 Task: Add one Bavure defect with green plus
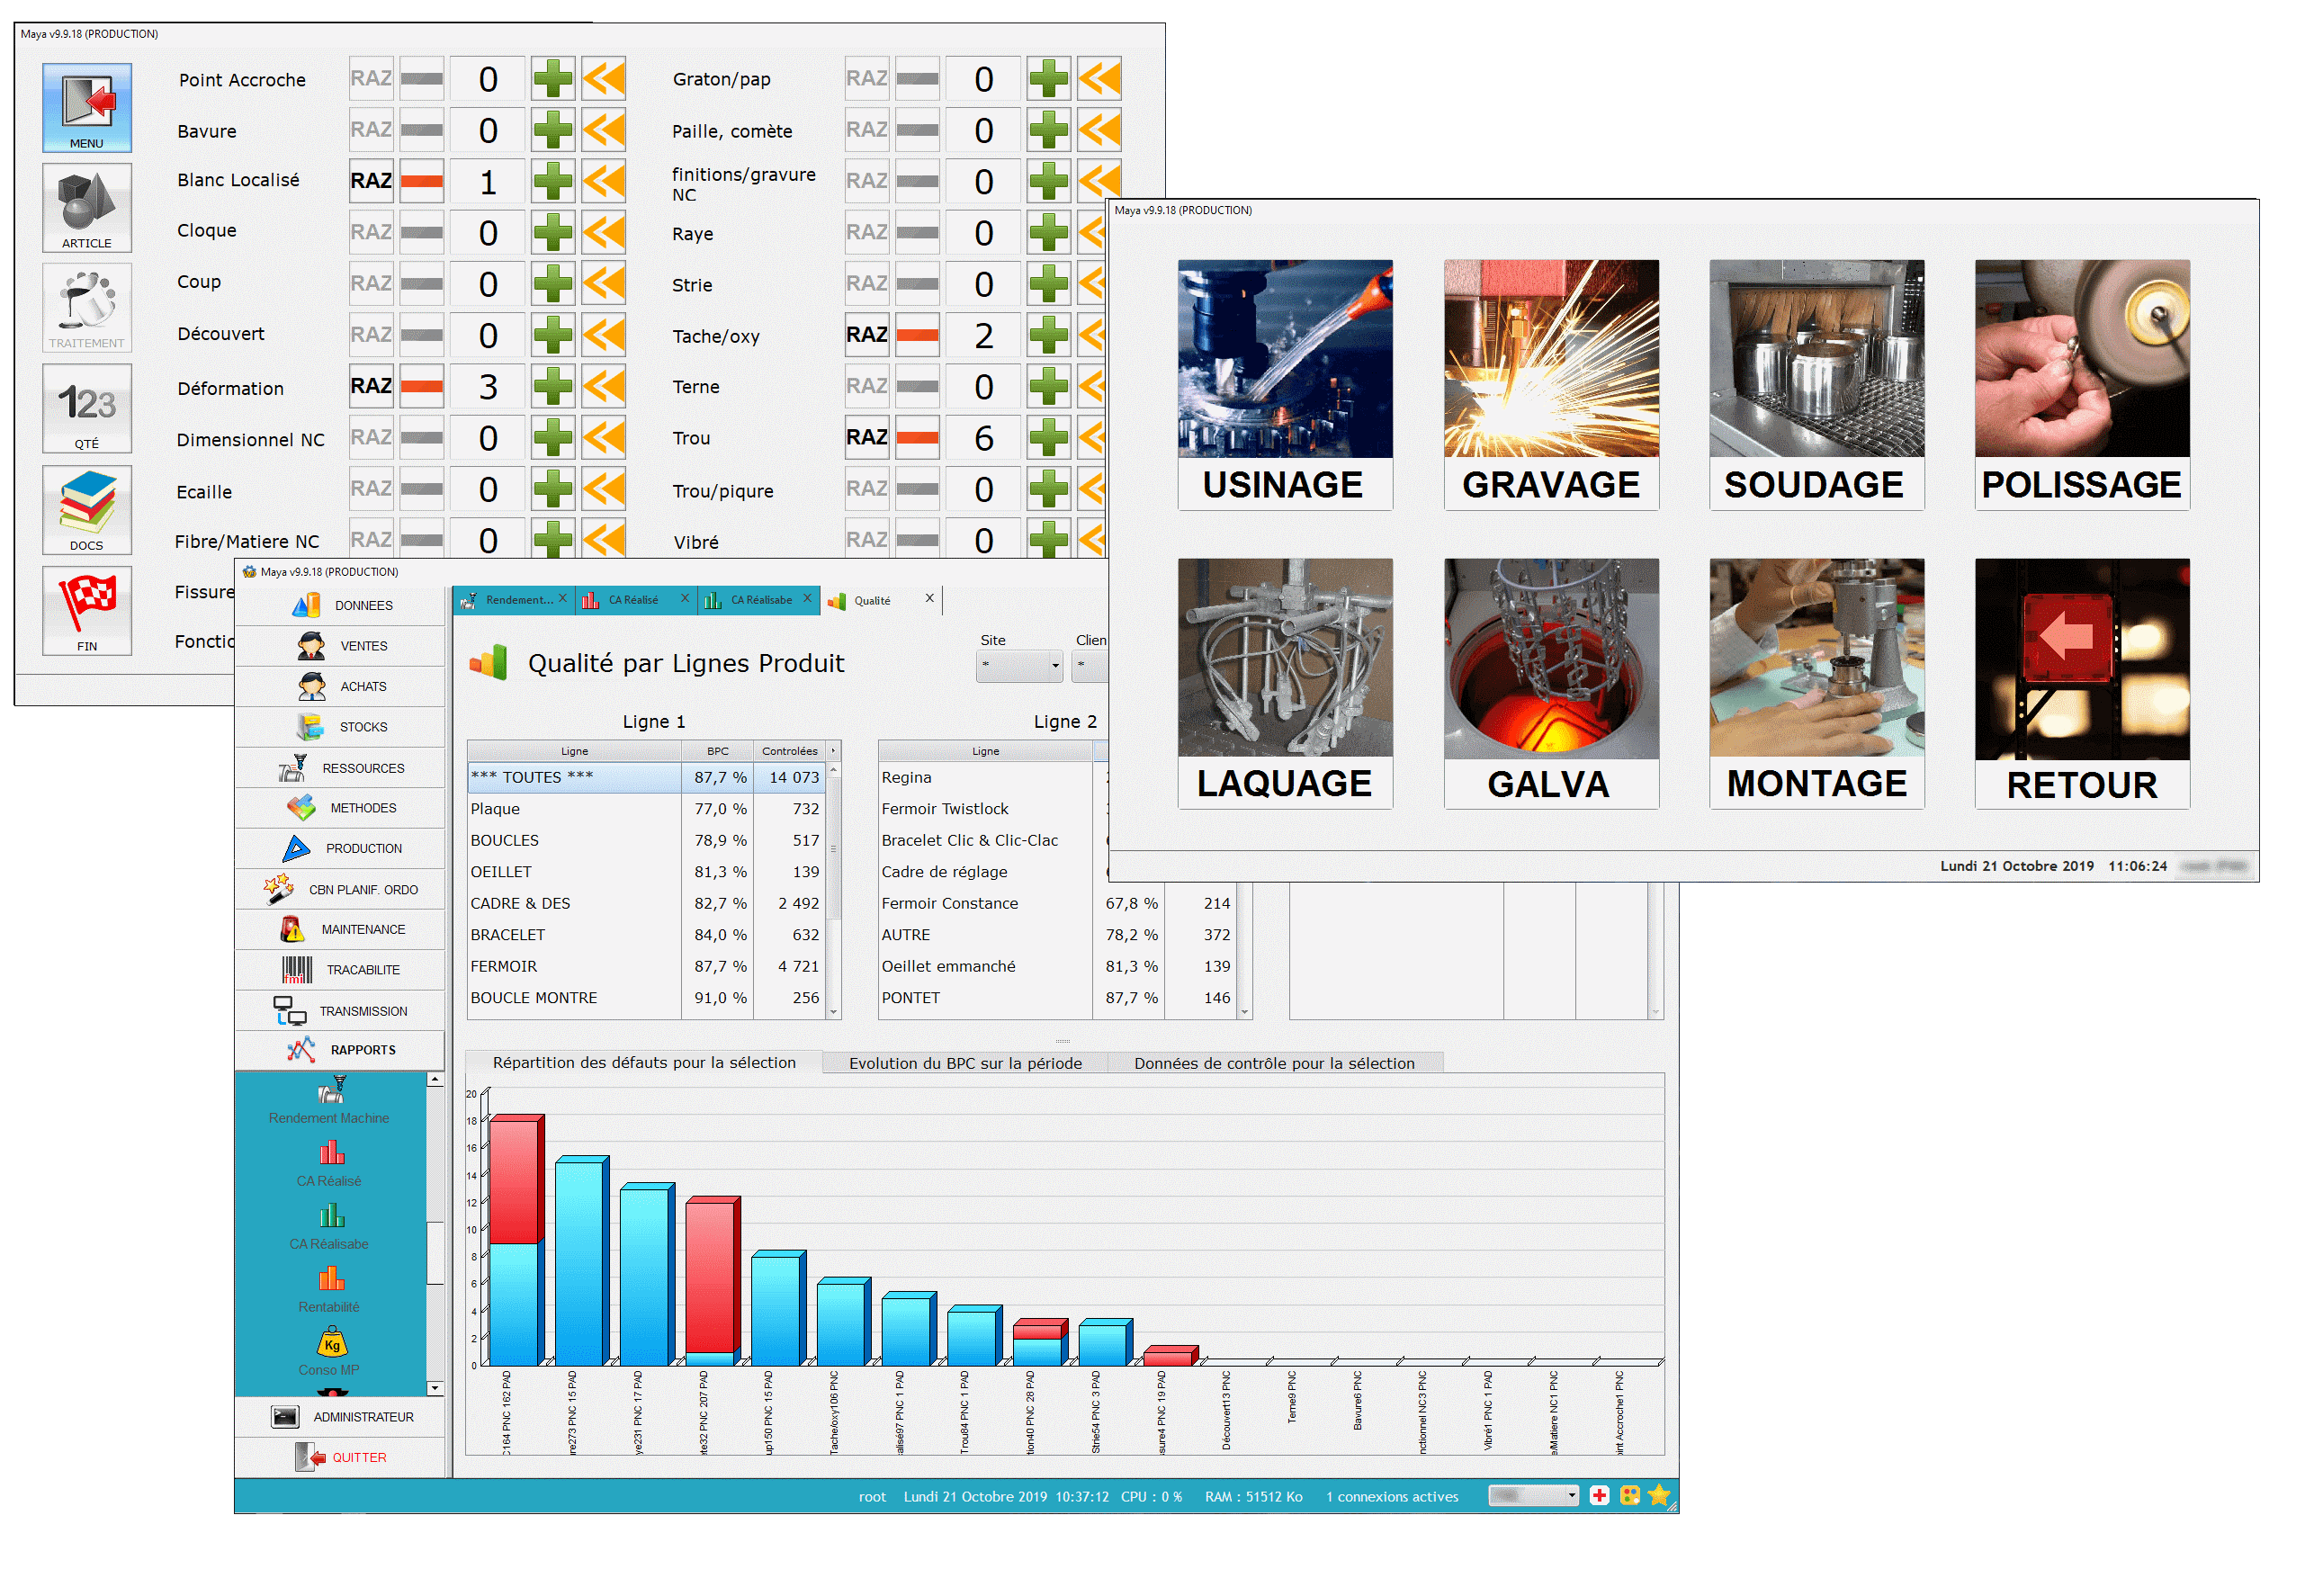pos(552,131)
